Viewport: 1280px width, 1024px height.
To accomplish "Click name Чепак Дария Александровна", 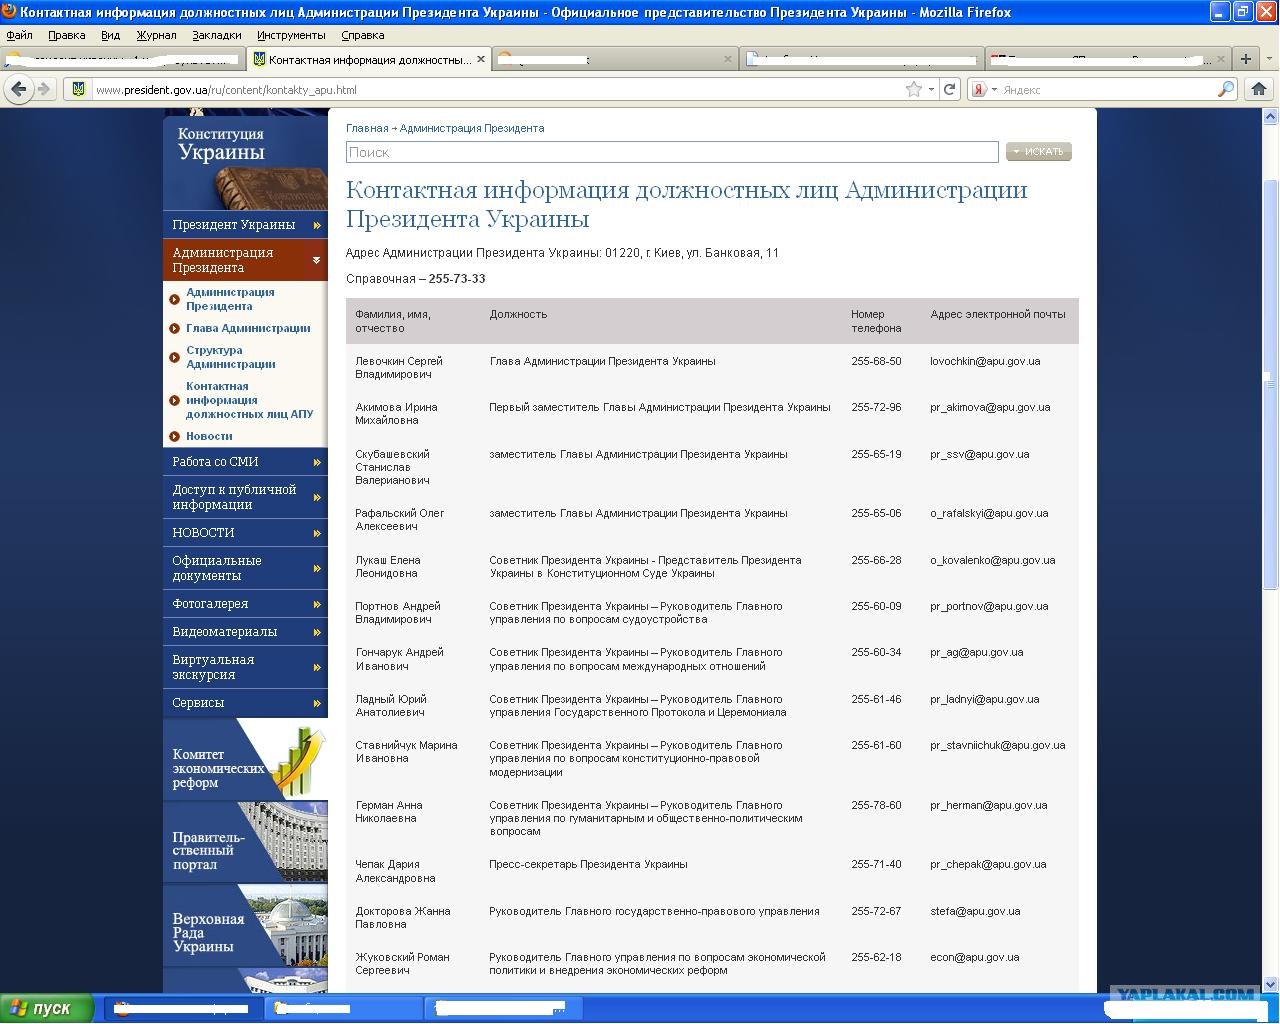I will coord(395,871).
